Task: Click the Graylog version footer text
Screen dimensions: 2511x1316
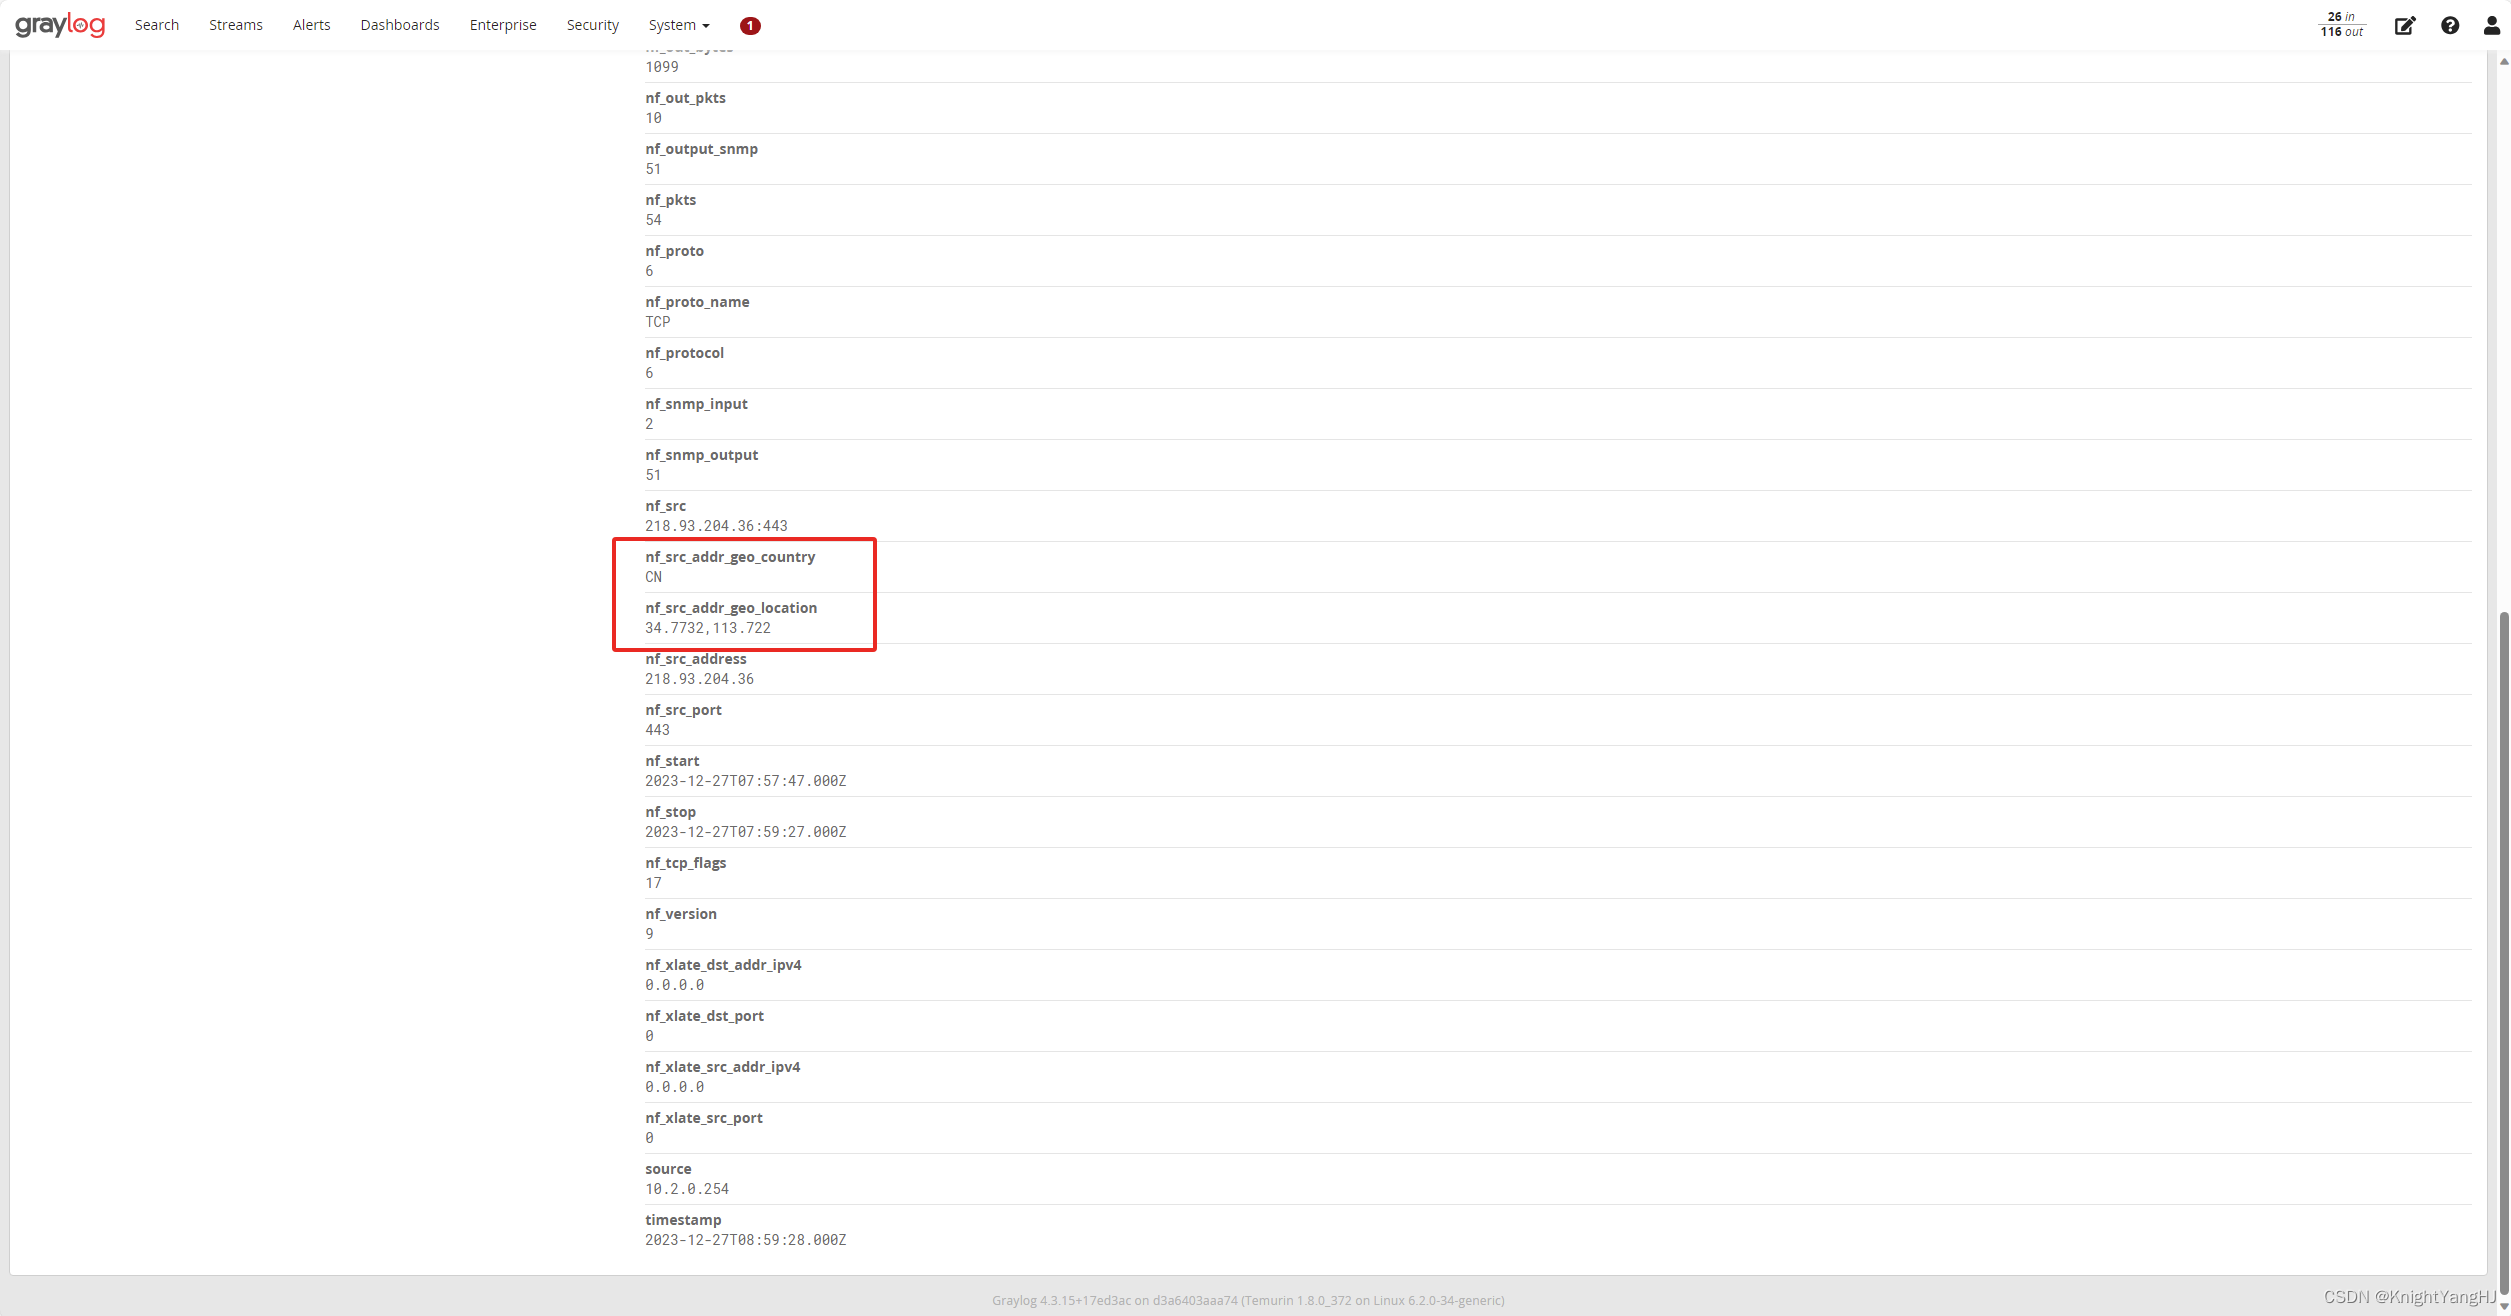Action: click(1248, 1301)
